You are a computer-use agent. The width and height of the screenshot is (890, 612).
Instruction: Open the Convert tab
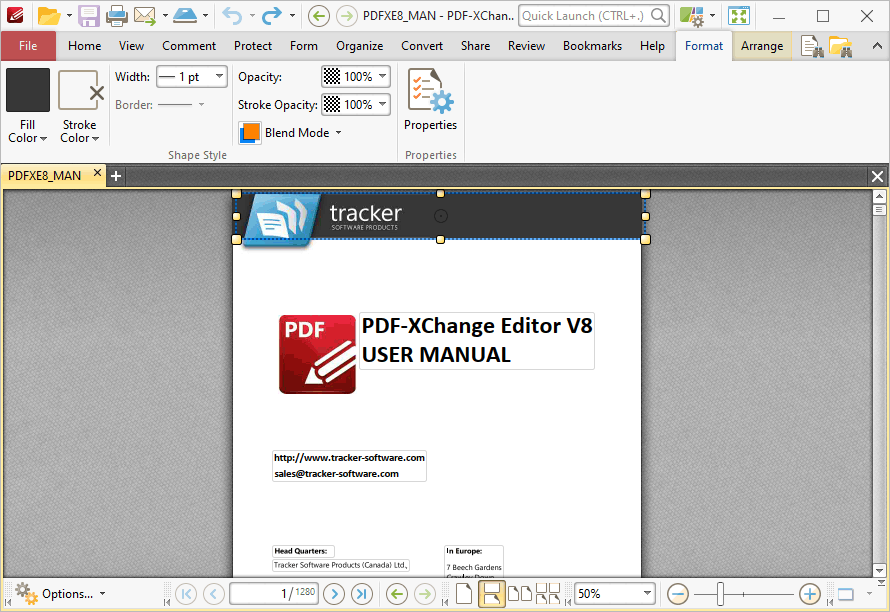pyautogui.click(x=422, y=46)
